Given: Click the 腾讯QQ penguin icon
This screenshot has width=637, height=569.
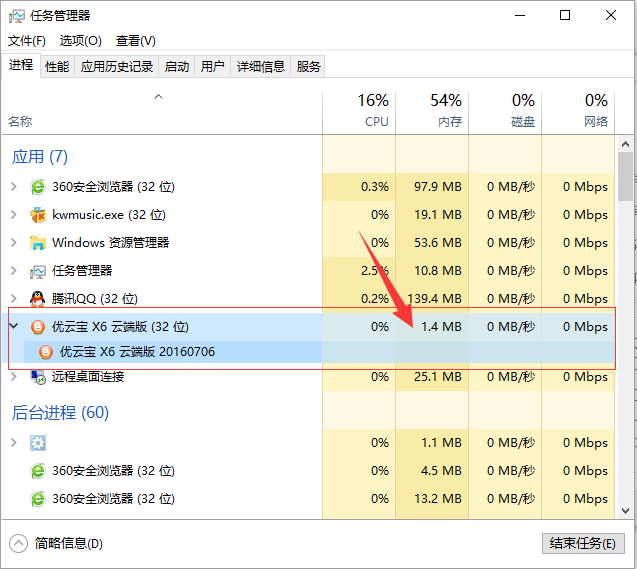Looking at the screenshot, I should 38,299.
